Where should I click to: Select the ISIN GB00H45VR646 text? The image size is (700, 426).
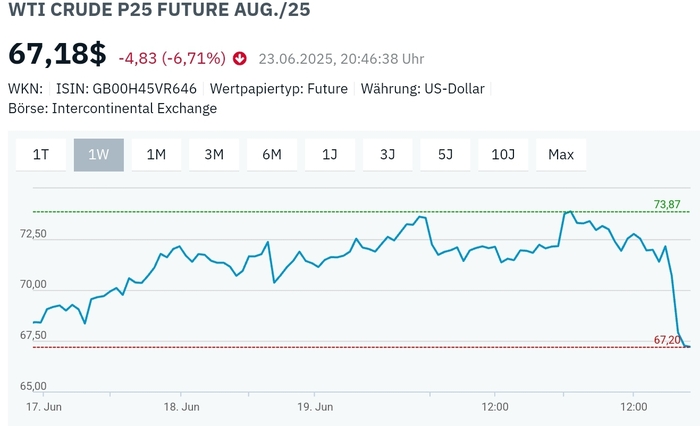pyautogui.click(x=125, y=89)
